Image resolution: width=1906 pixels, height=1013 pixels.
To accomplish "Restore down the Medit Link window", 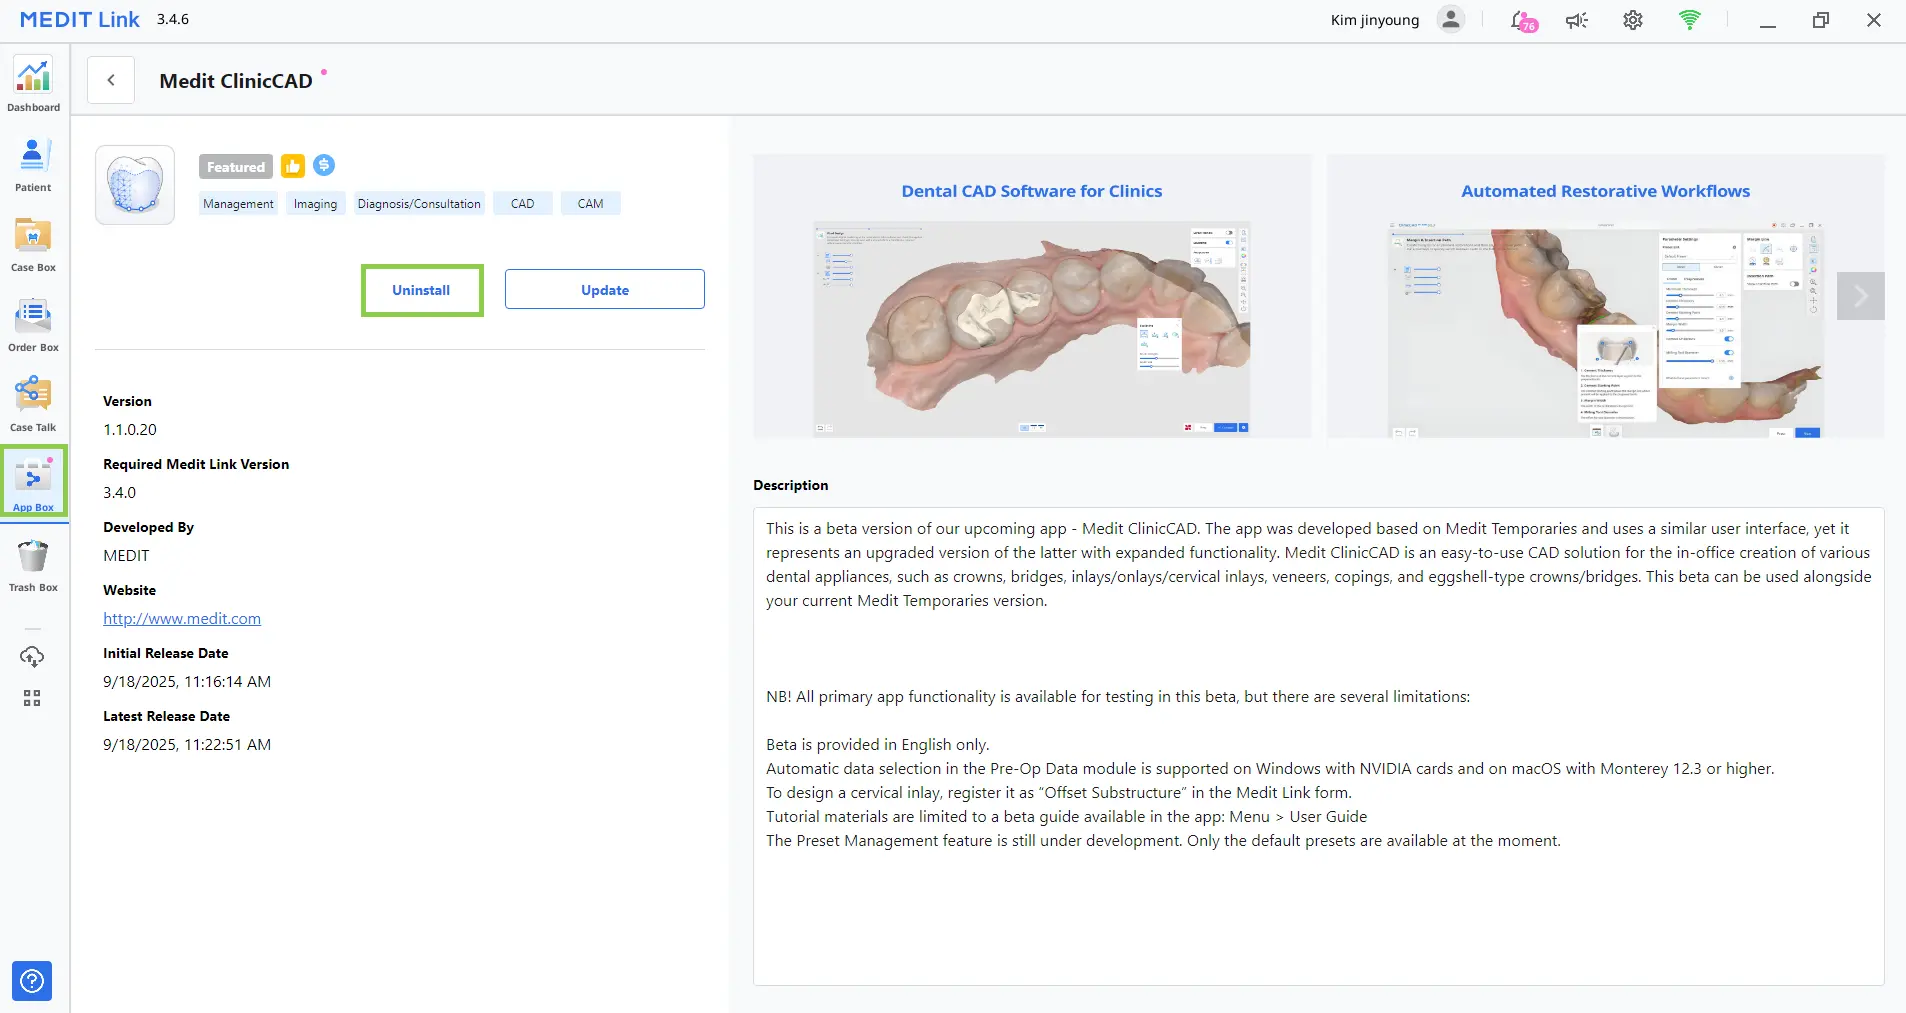I will click(x=1821, y=20).
